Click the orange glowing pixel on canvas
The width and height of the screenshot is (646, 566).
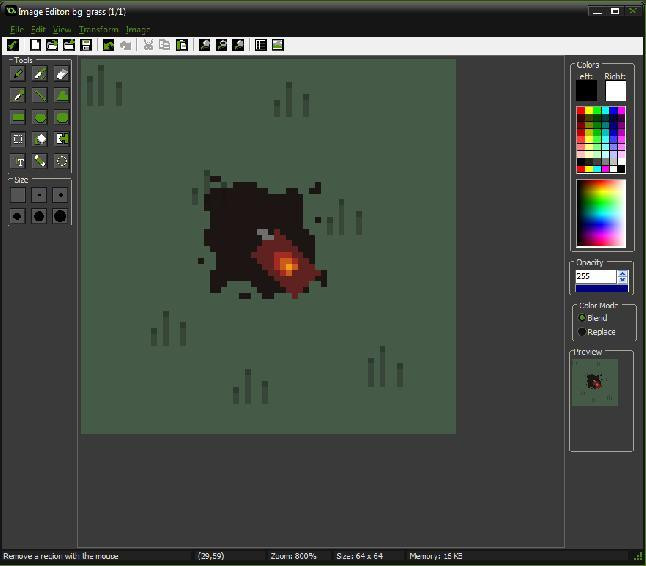(288, 265)
